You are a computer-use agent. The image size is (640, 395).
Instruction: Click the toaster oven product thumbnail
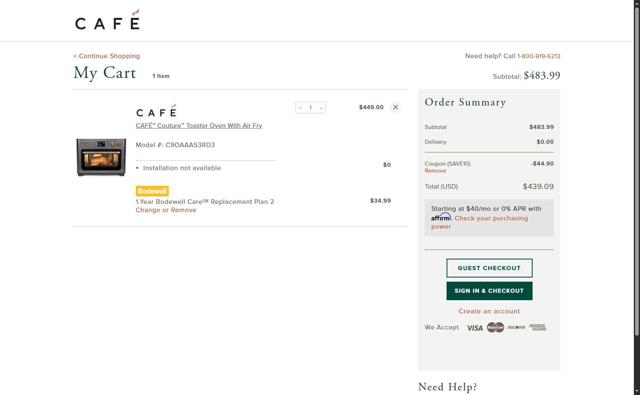(101, 157)
